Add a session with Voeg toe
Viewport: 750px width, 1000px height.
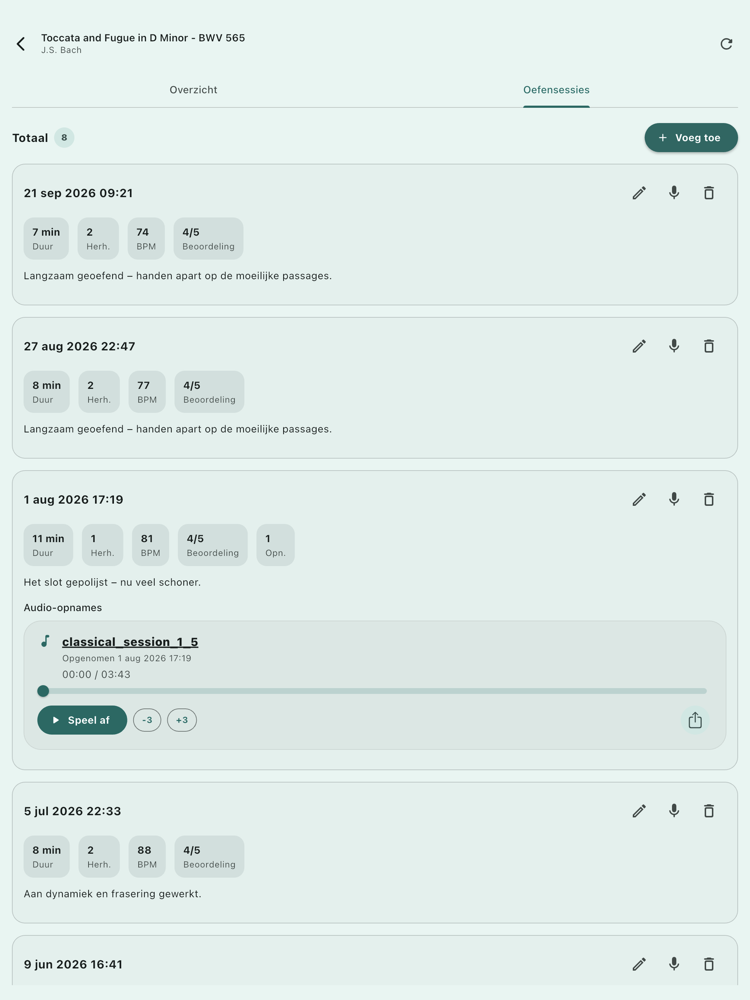[x=691, y=138]
